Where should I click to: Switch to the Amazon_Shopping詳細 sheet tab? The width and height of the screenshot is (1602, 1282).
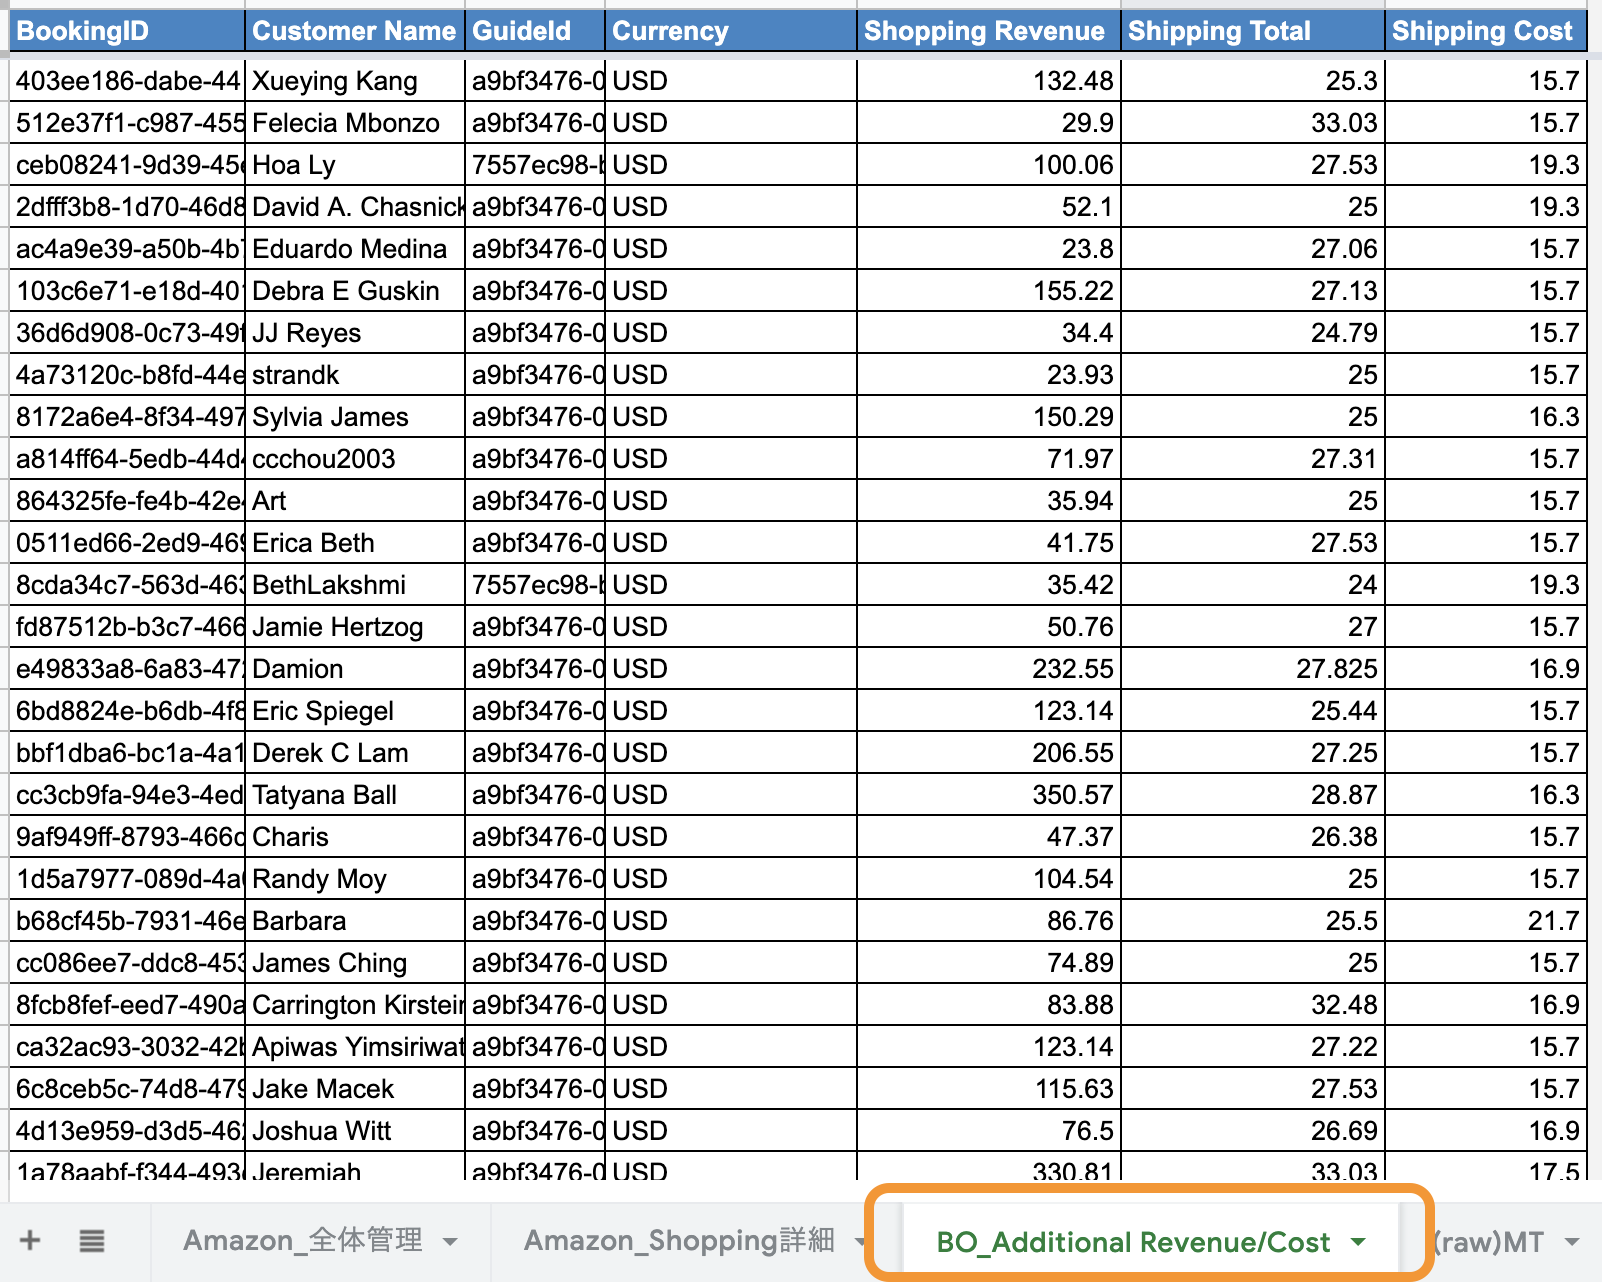click(x=679, y=1241)
